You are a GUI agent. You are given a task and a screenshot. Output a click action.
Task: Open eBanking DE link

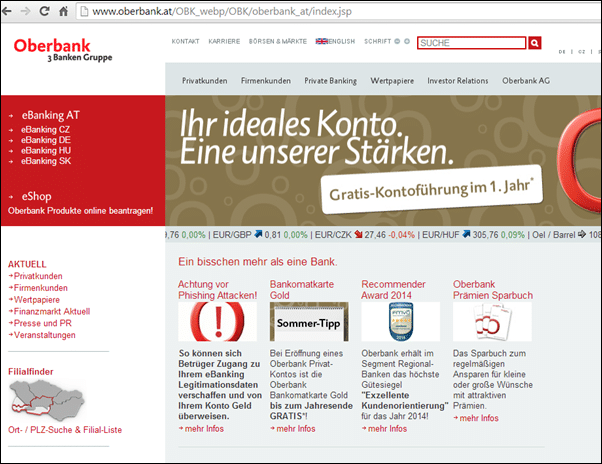point(46,140)
